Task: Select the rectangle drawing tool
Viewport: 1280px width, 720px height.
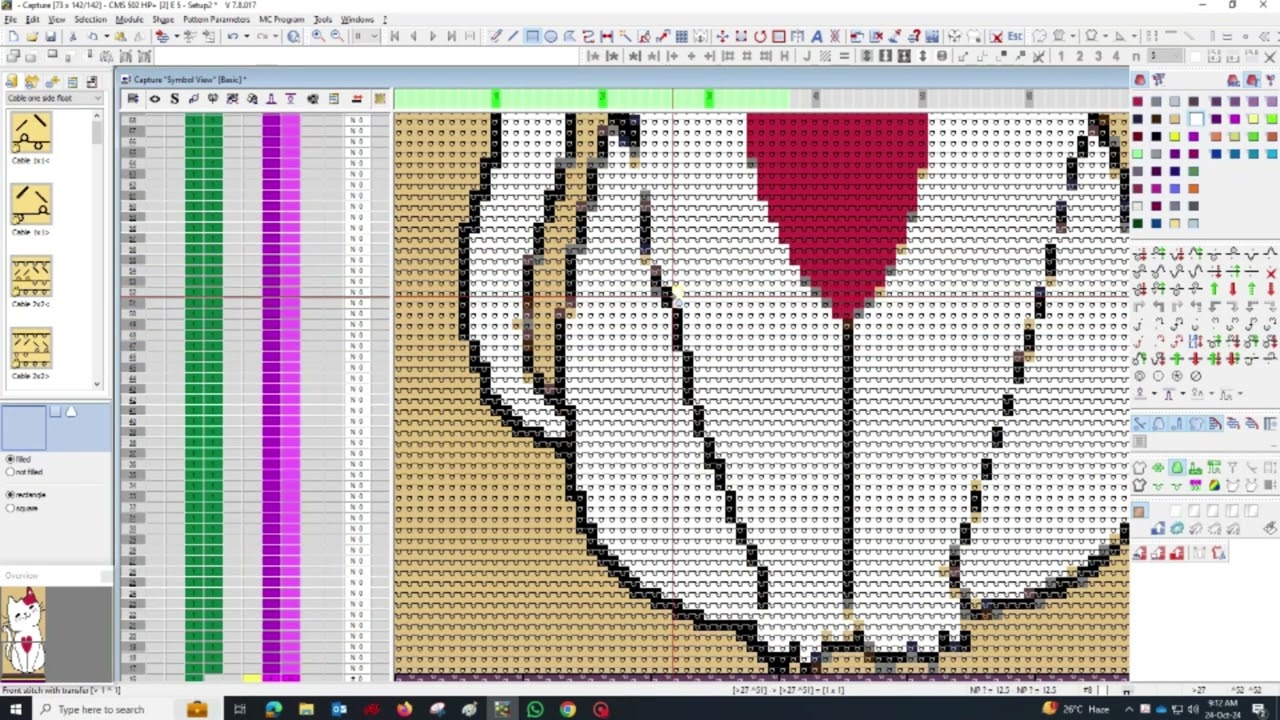Action: click(532, 36)
